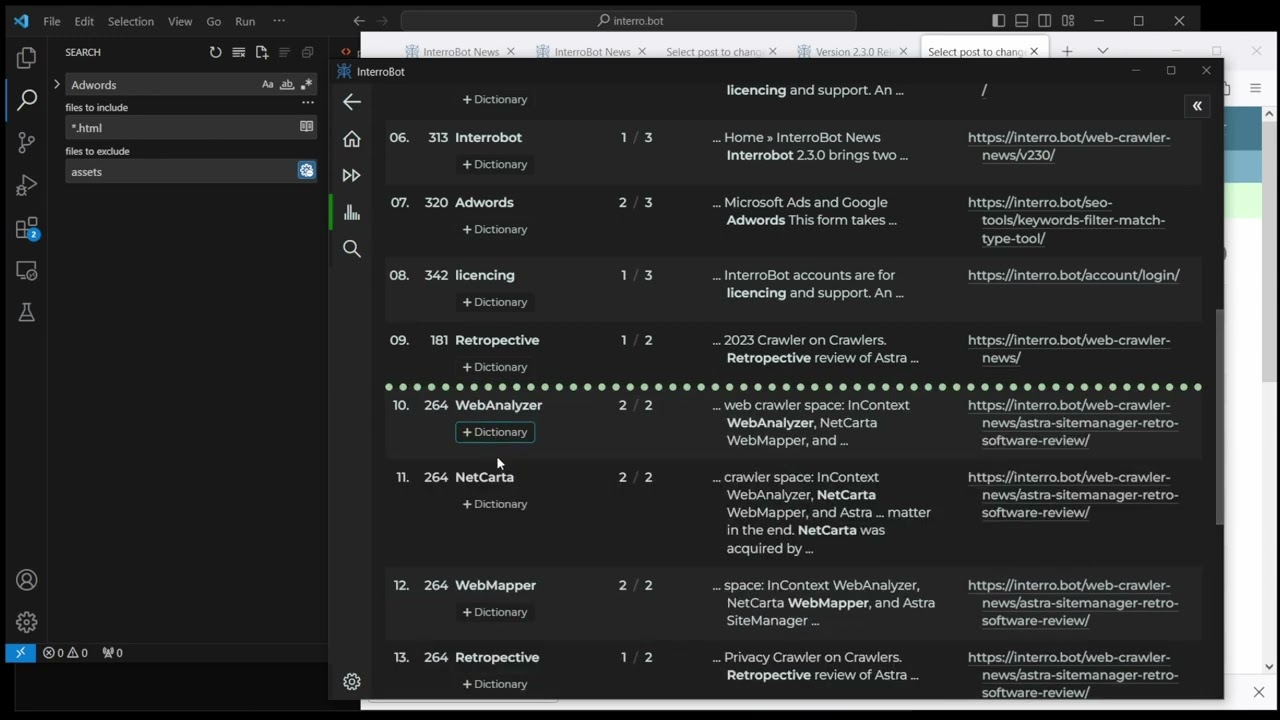Open the browser tab list chevron
The width and height of the screenshot is (1280, 720).
coord(1102,51)
